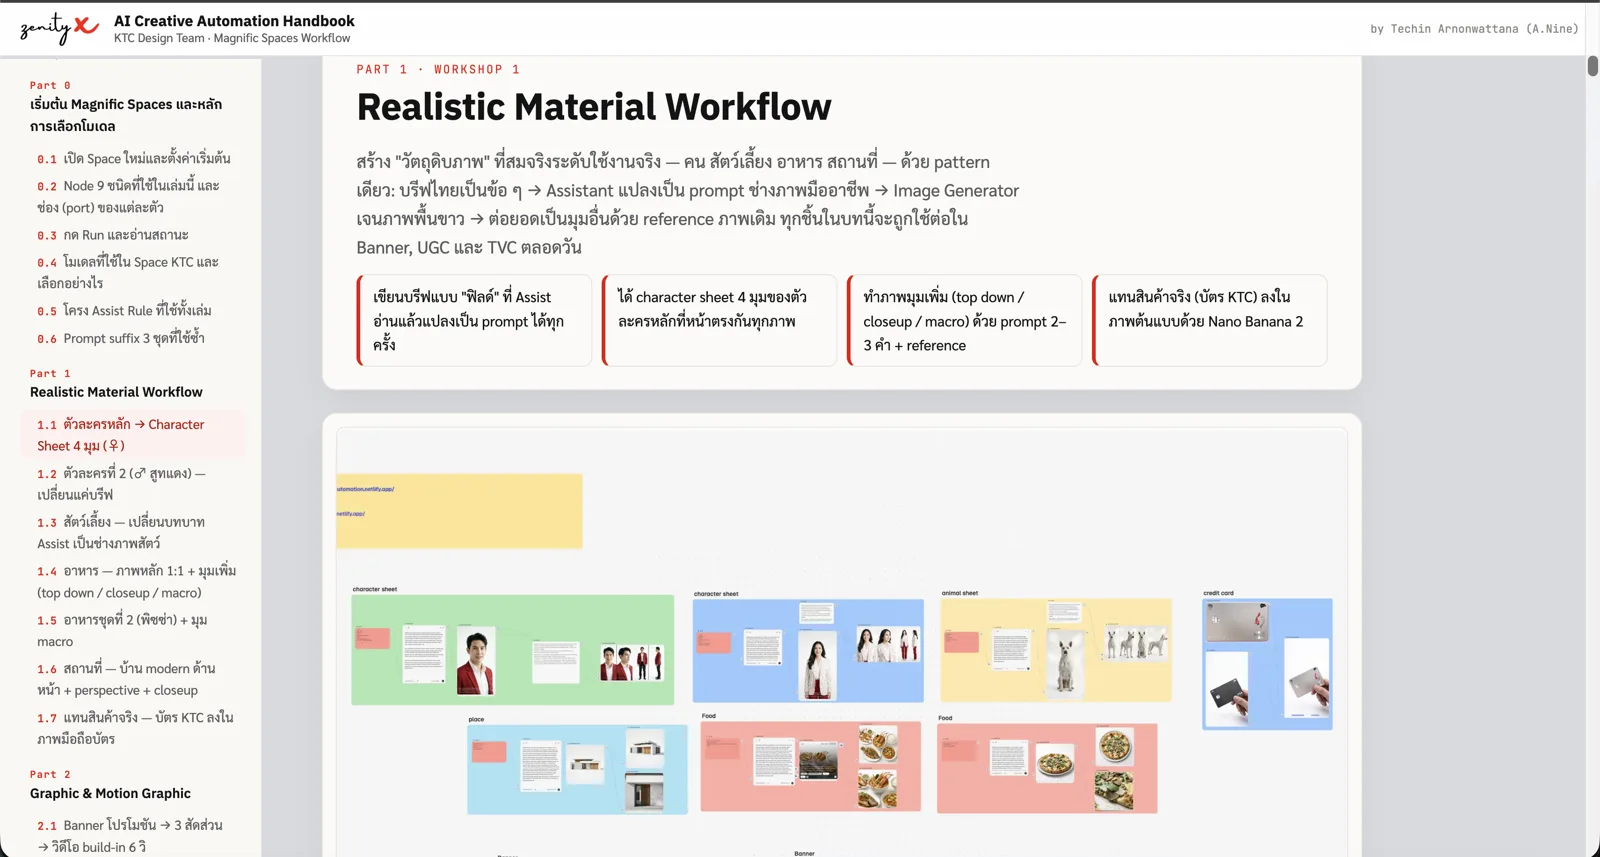Click the yellow animal sheet dog group

[1056, 650]
